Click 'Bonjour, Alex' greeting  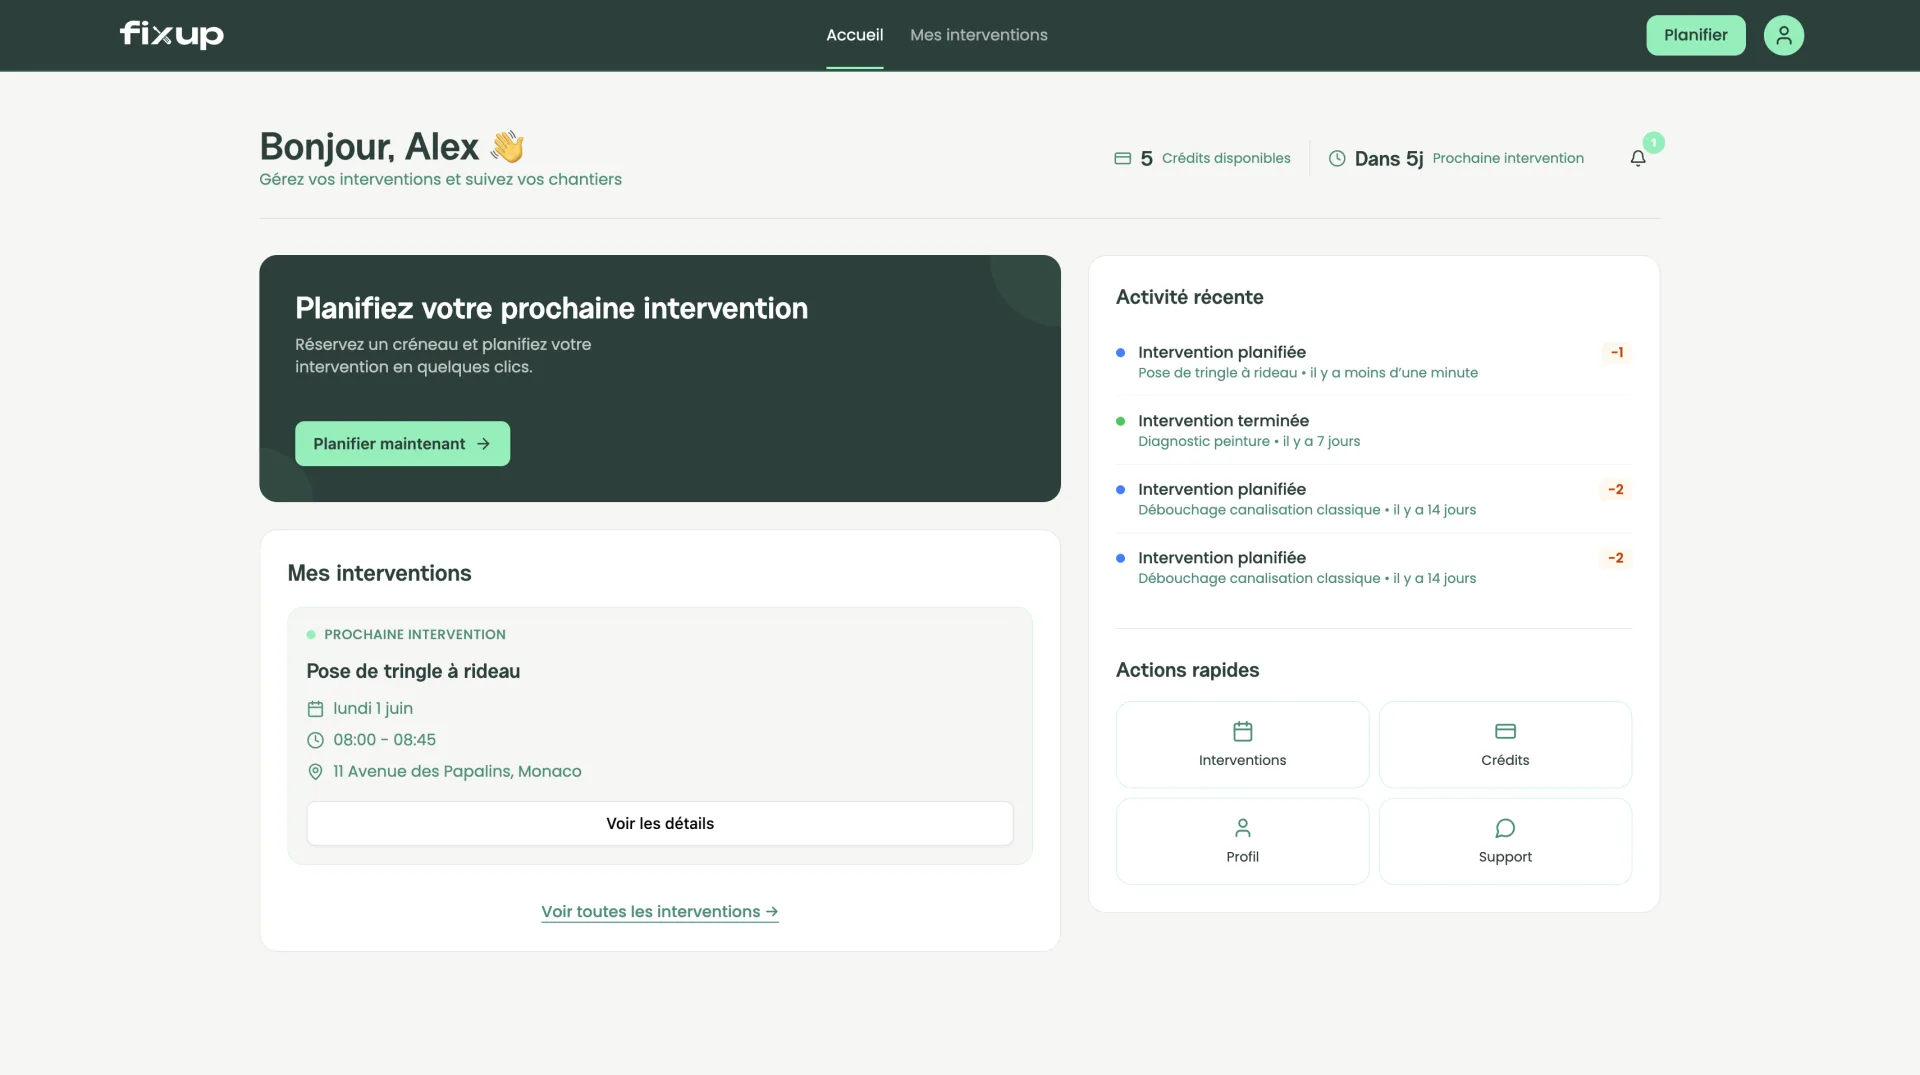coord(369,147)
